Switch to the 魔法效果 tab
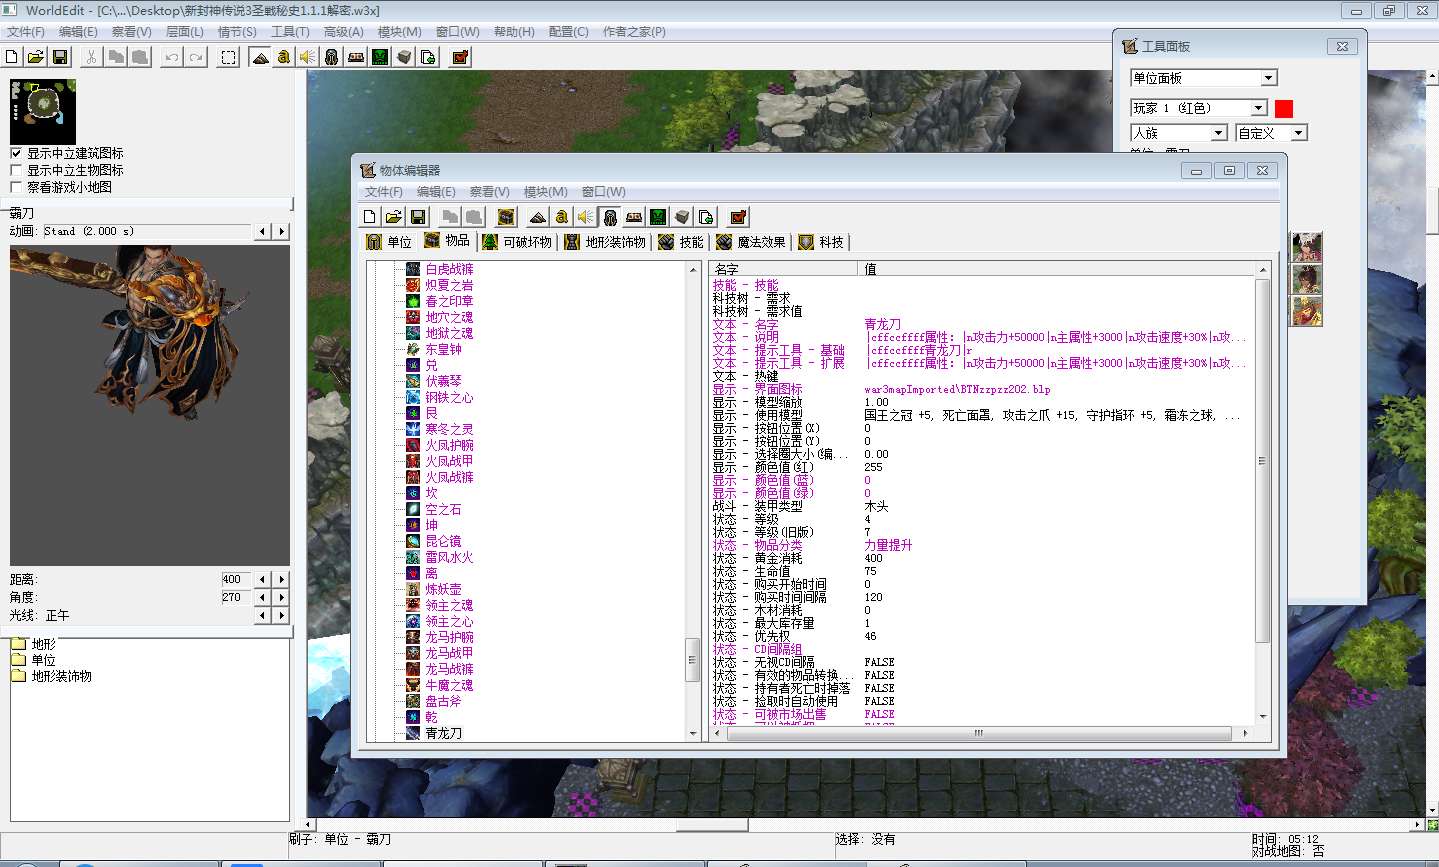This screenshot has width=1439, height=867. pos(752,242)
